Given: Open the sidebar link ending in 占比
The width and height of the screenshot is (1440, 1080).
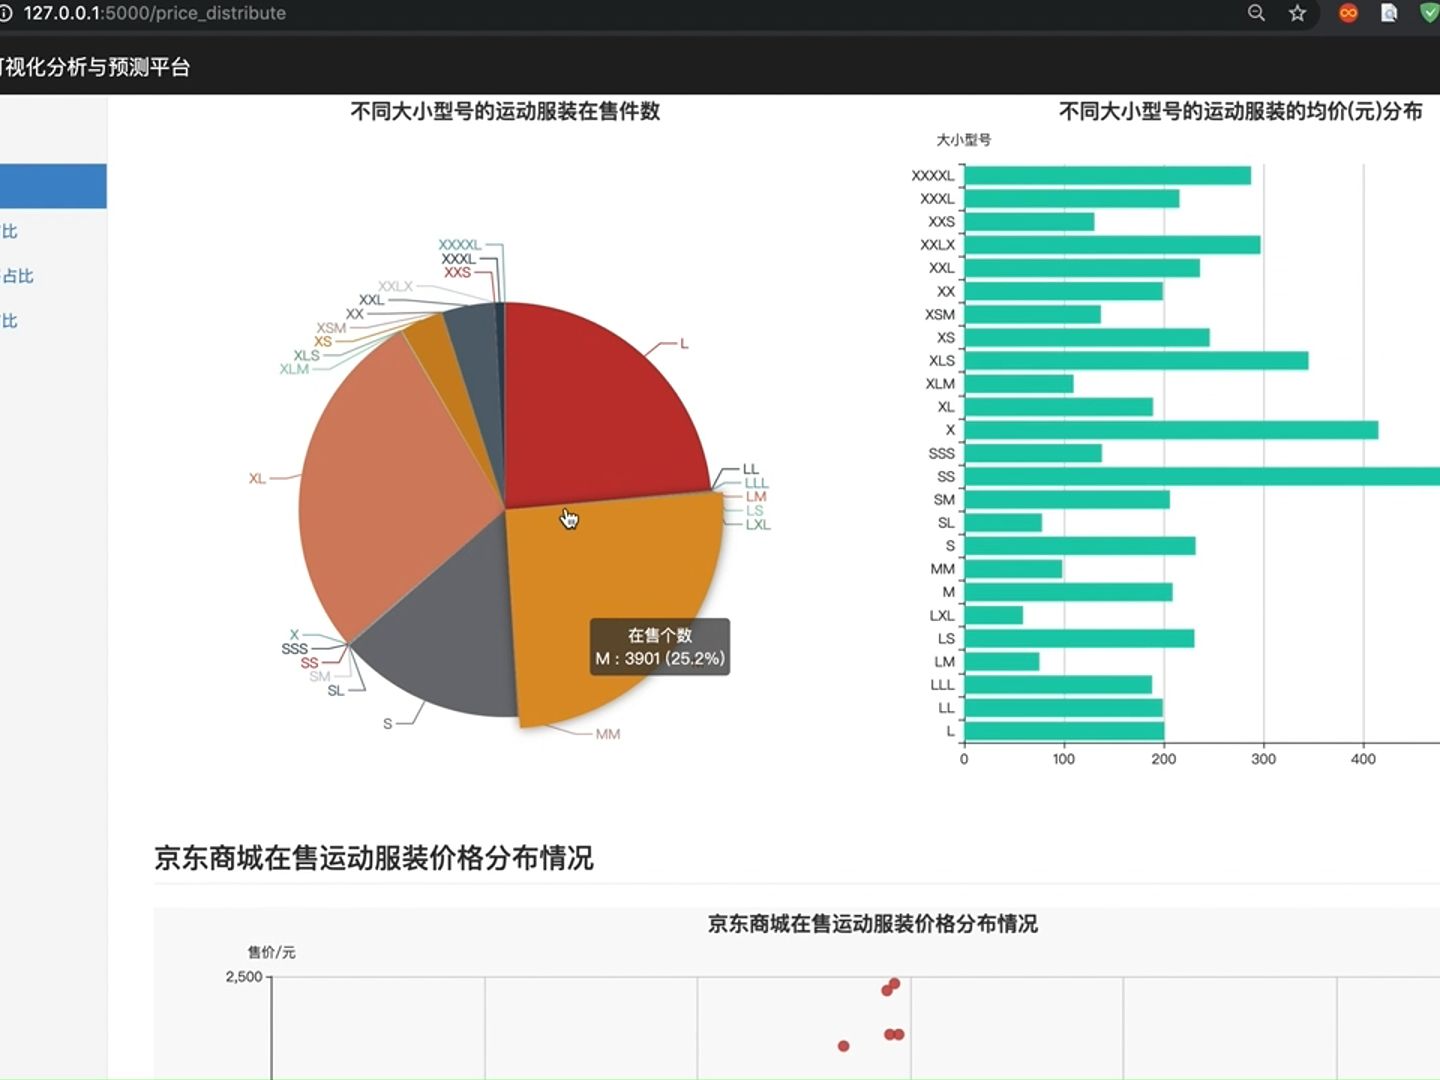Looking at the screenshot, I should (x=17, y=276).
